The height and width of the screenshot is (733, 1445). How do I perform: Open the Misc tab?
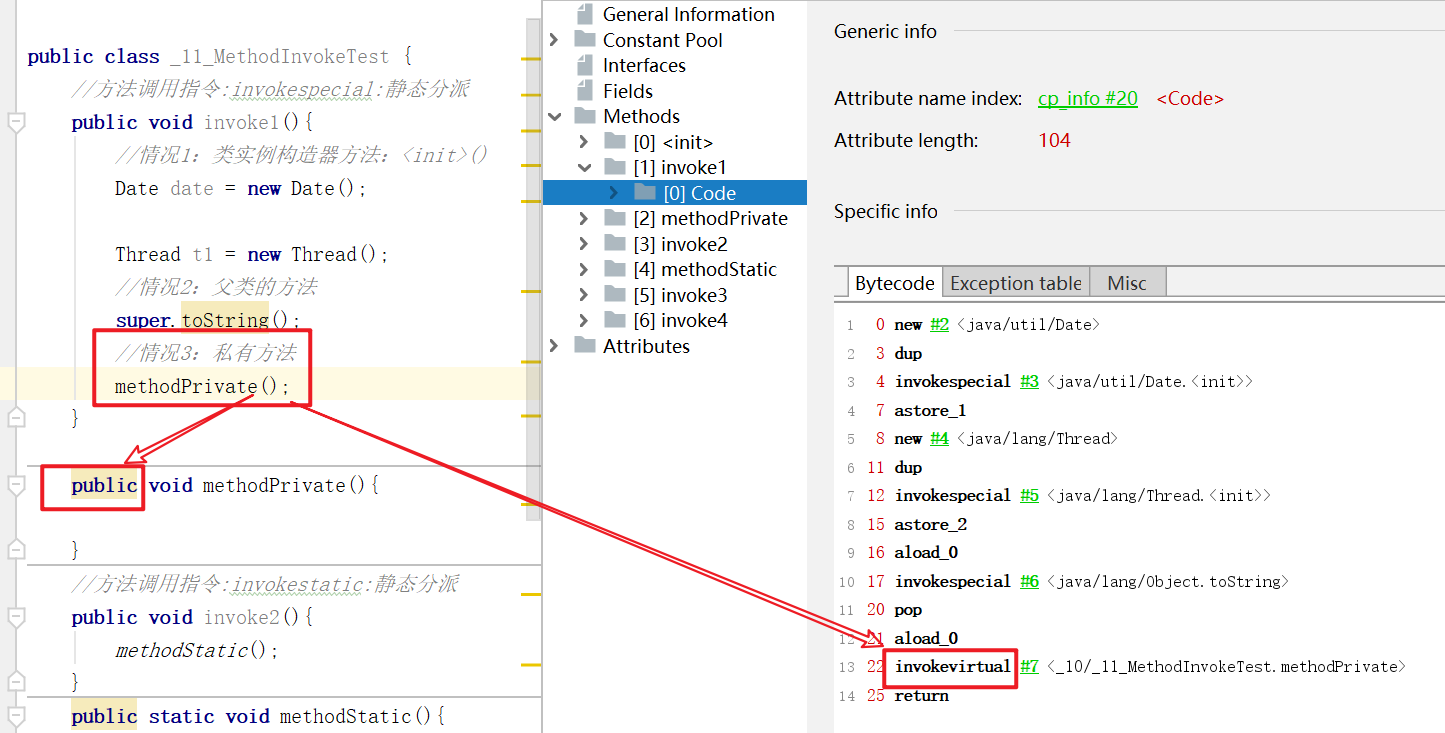click(x=1127, y=283)
